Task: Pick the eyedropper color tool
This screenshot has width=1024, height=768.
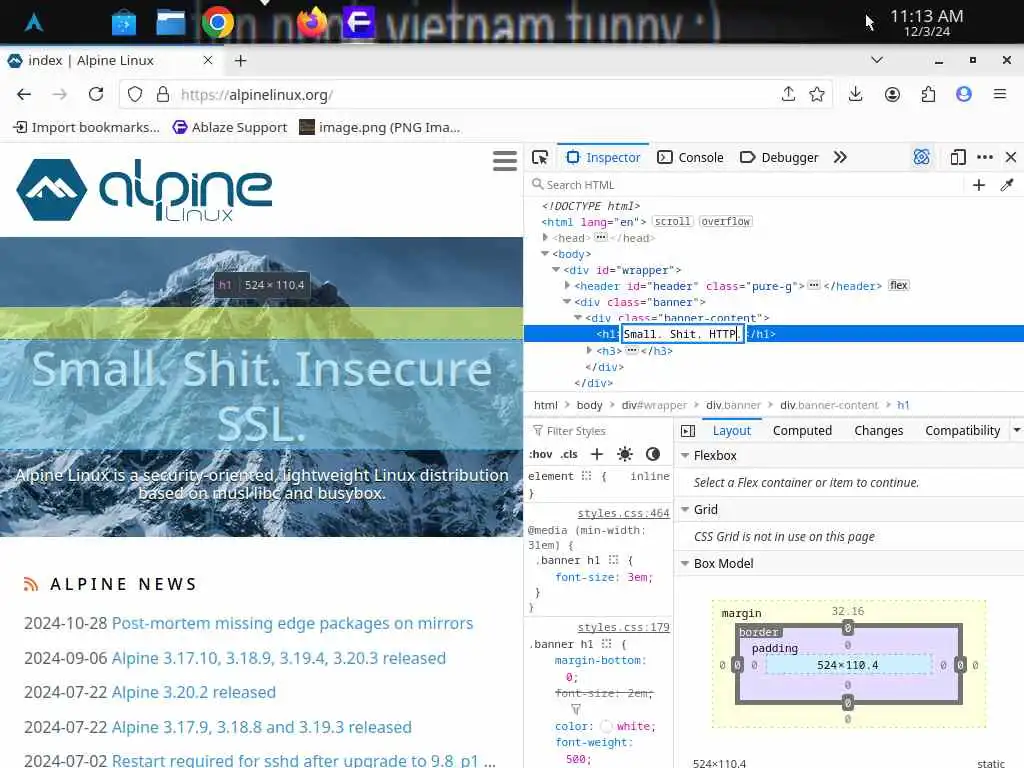Action: (1006, 185)
